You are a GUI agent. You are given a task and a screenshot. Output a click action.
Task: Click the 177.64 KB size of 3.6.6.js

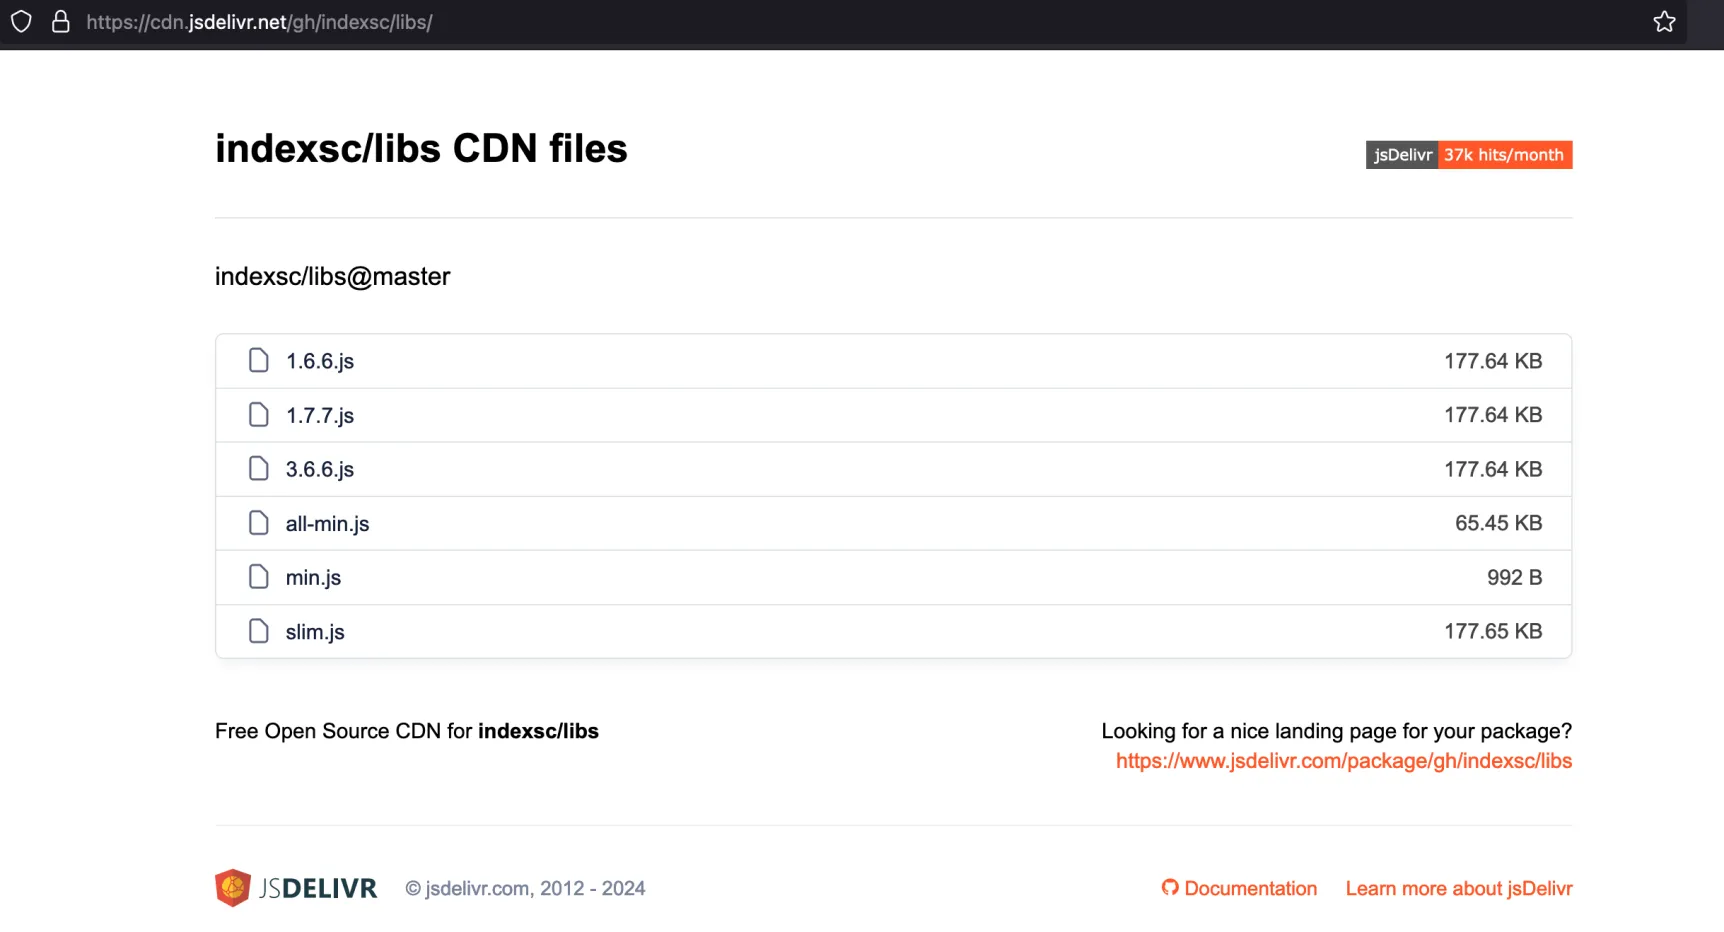1493,469
